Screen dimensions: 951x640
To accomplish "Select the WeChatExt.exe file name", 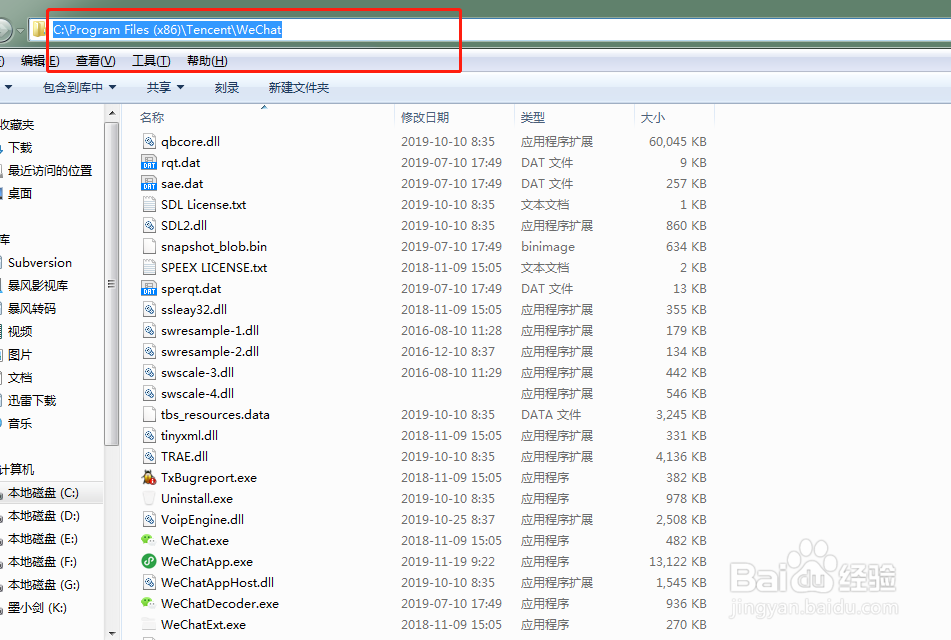I will click(203, 624).
